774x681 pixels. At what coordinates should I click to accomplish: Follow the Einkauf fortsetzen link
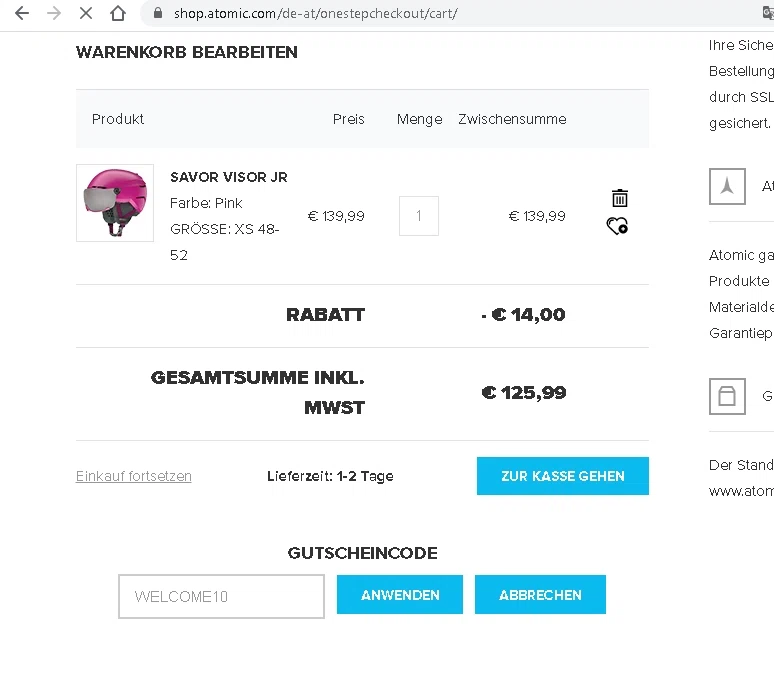coord(134,476)
